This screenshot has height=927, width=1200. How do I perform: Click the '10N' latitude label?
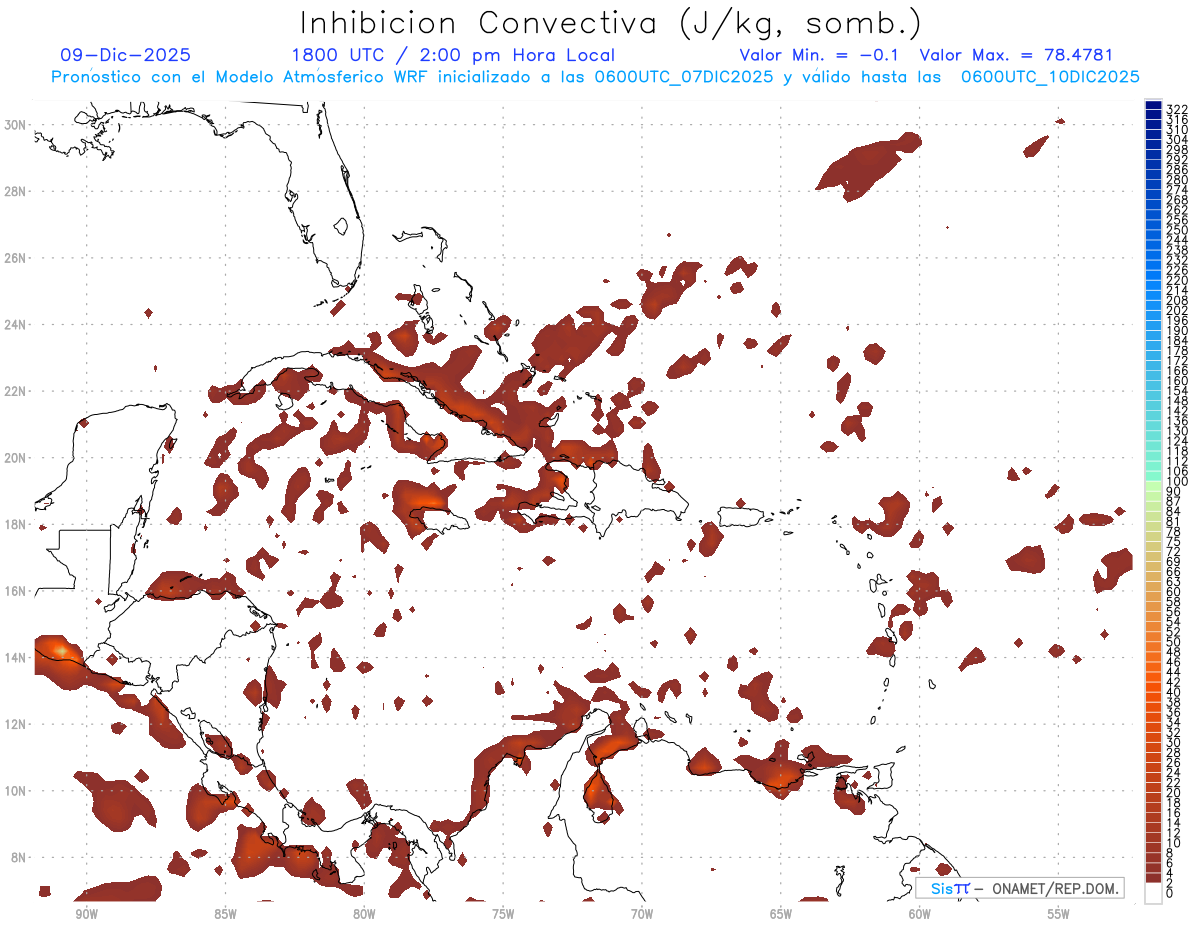(15, 791)
